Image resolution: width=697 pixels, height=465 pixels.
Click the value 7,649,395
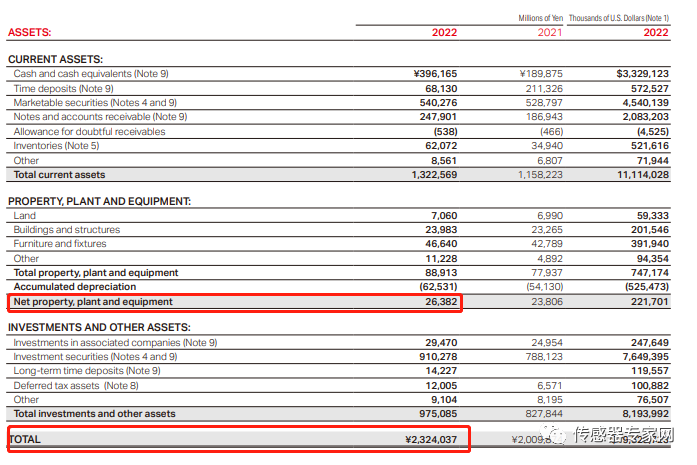click(x=645, y=357)
